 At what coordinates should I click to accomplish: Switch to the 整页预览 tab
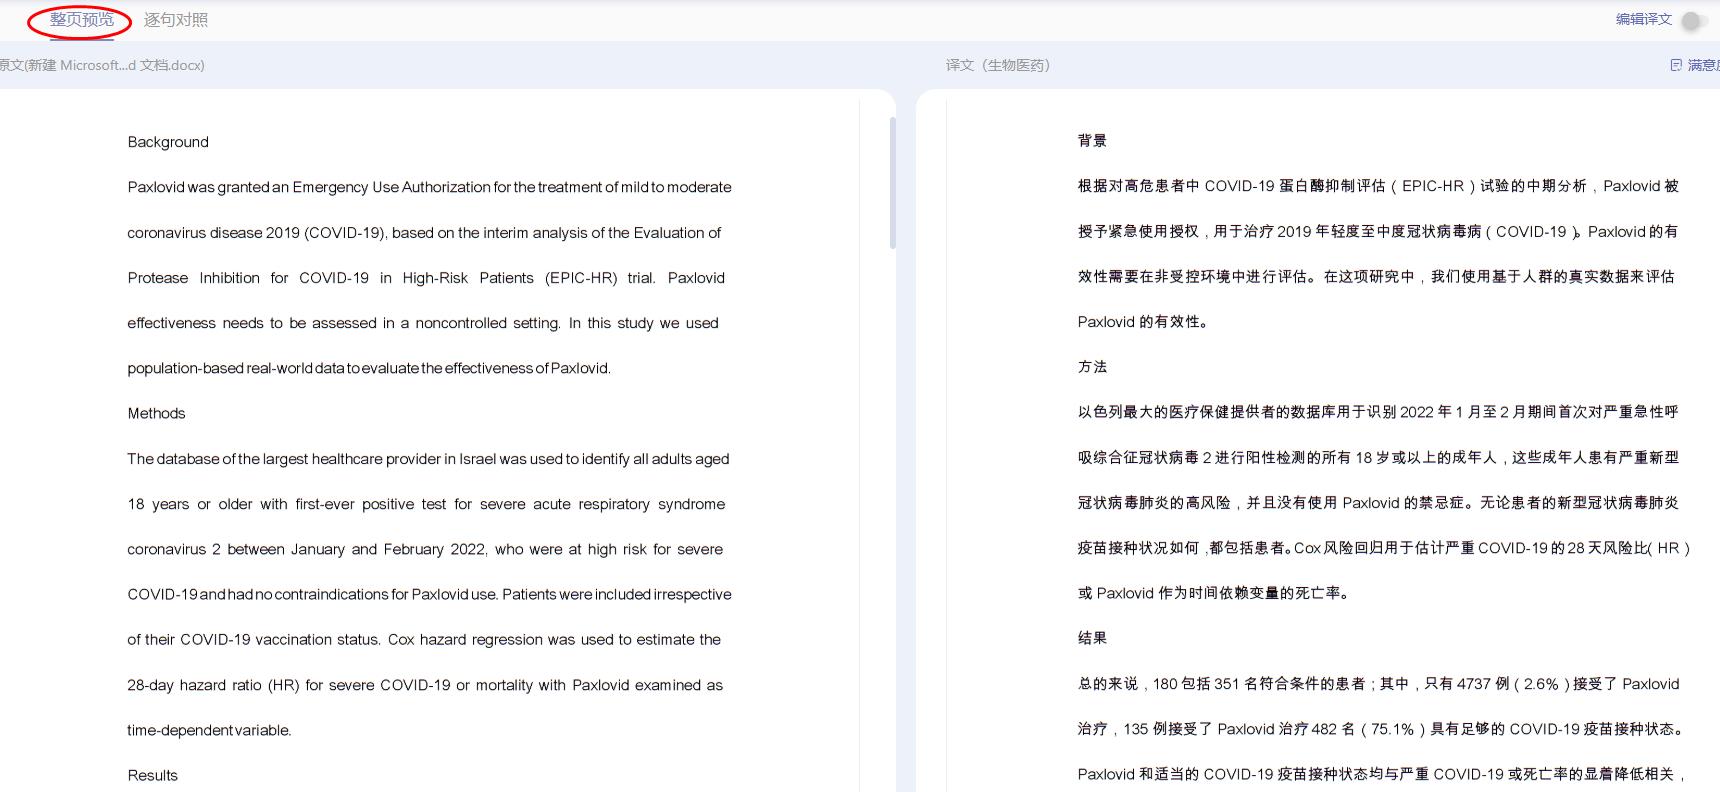(x=82, y=20)
